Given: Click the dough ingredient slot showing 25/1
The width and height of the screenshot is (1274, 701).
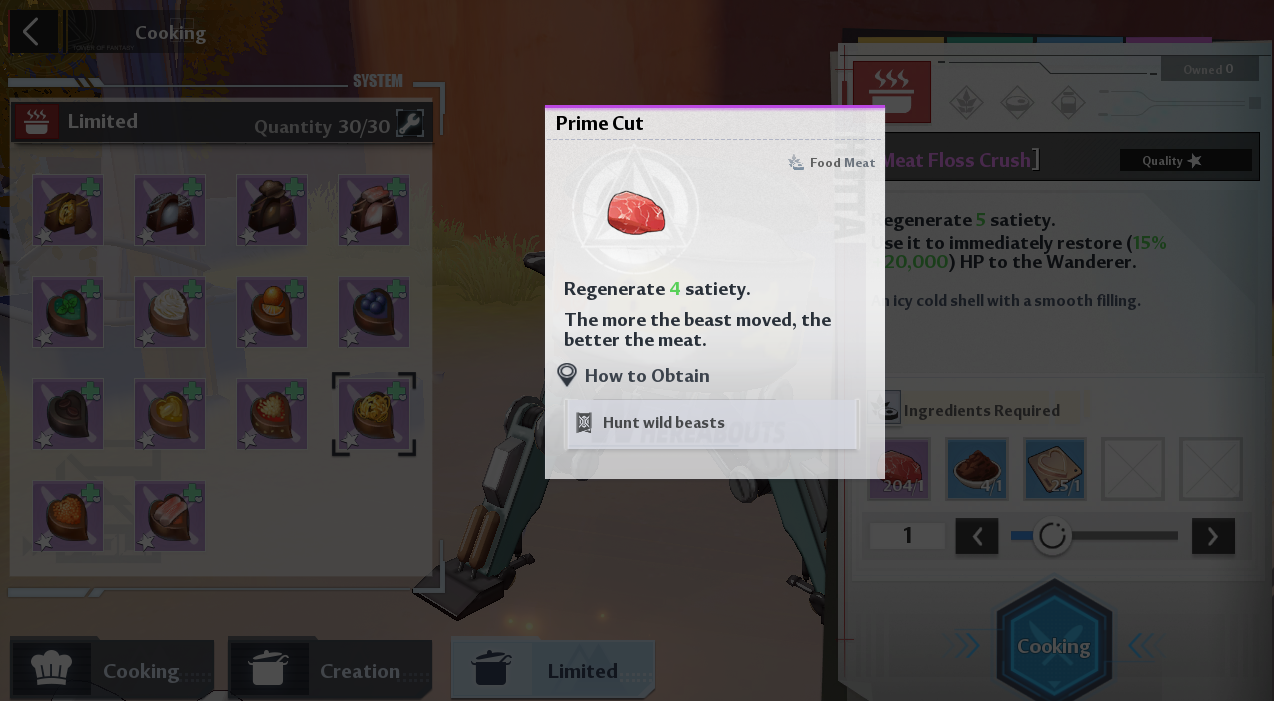Looking at the screenshot, I should click(1055, 468).
